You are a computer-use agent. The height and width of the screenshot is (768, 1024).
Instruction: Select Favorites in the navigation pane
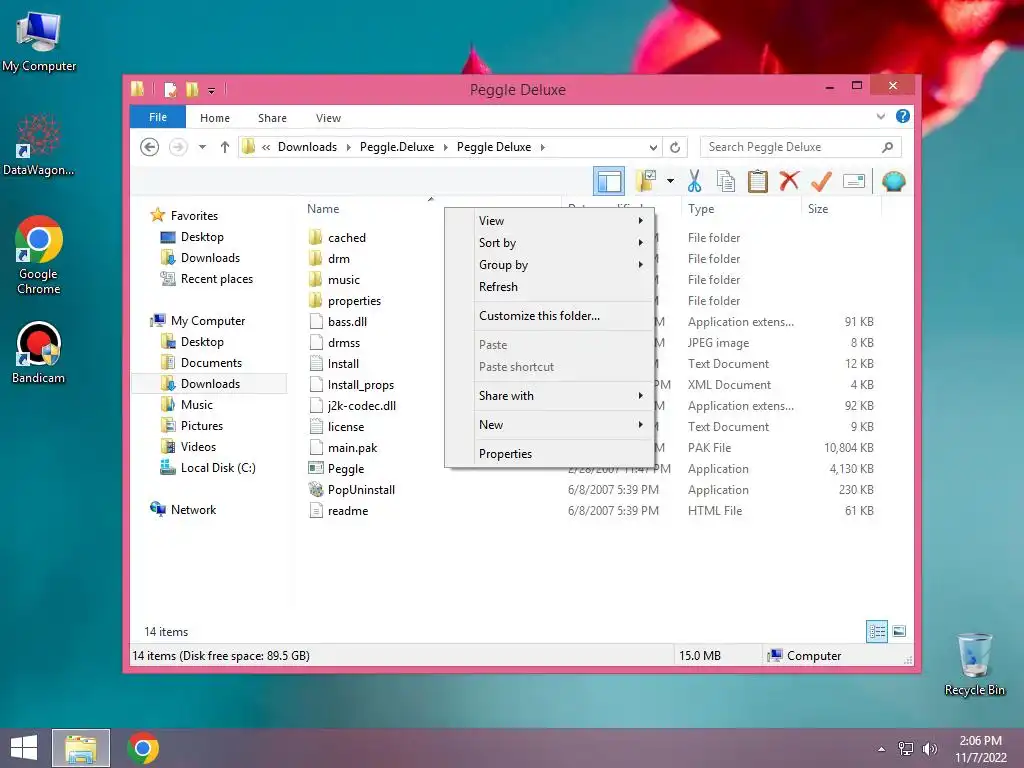point(194,216)
